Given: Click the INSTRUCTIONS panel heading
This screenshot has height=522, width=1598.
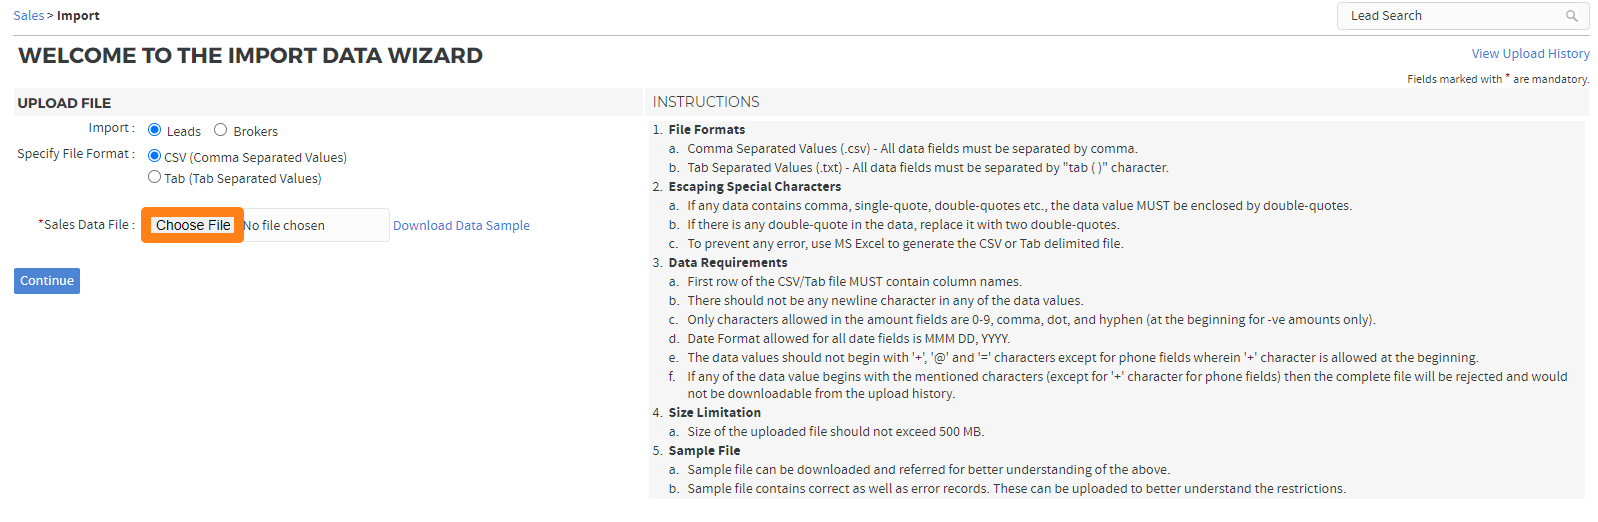Looking at the screenshot, I should click(706, 102).
